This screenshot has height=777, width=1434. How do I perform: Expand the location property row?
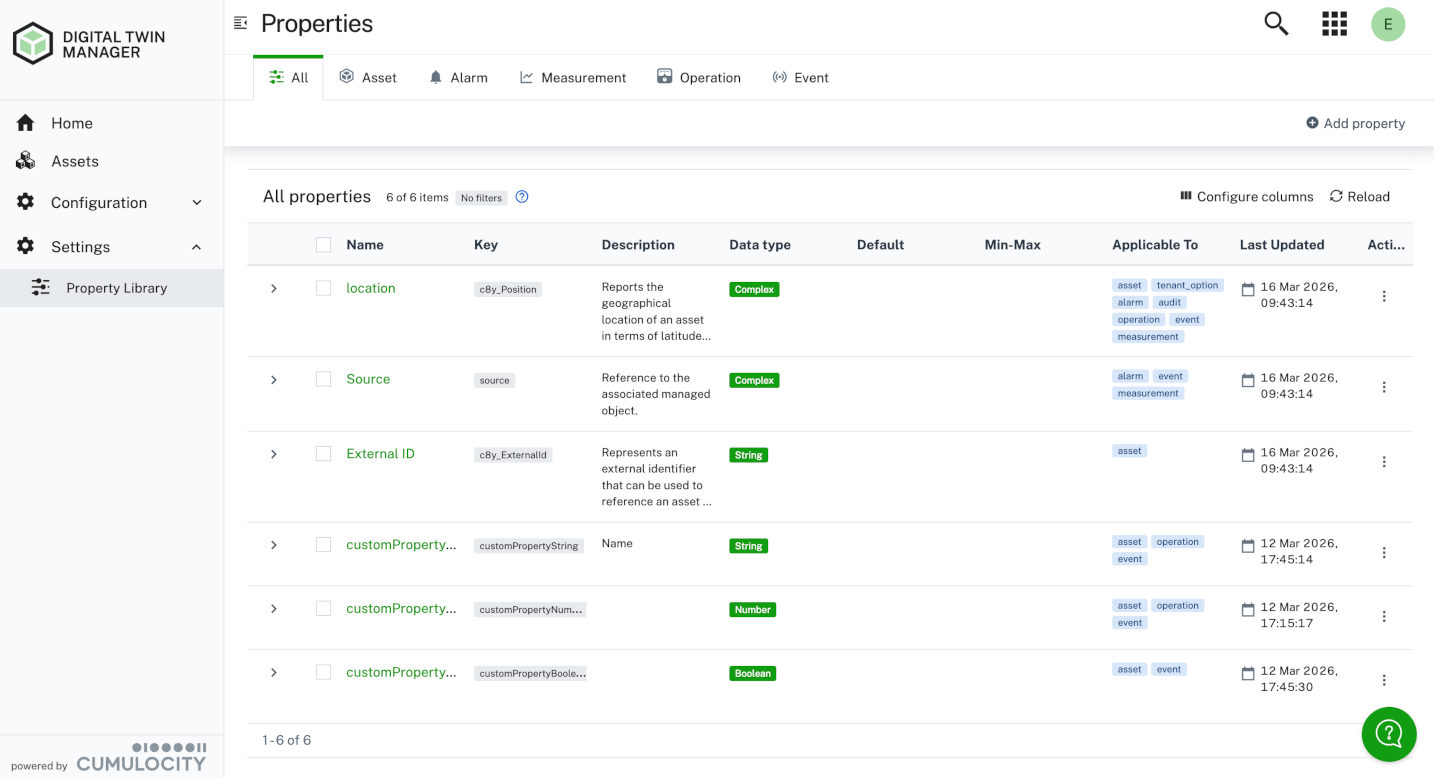pyautogui.click(x=274, y=288)
